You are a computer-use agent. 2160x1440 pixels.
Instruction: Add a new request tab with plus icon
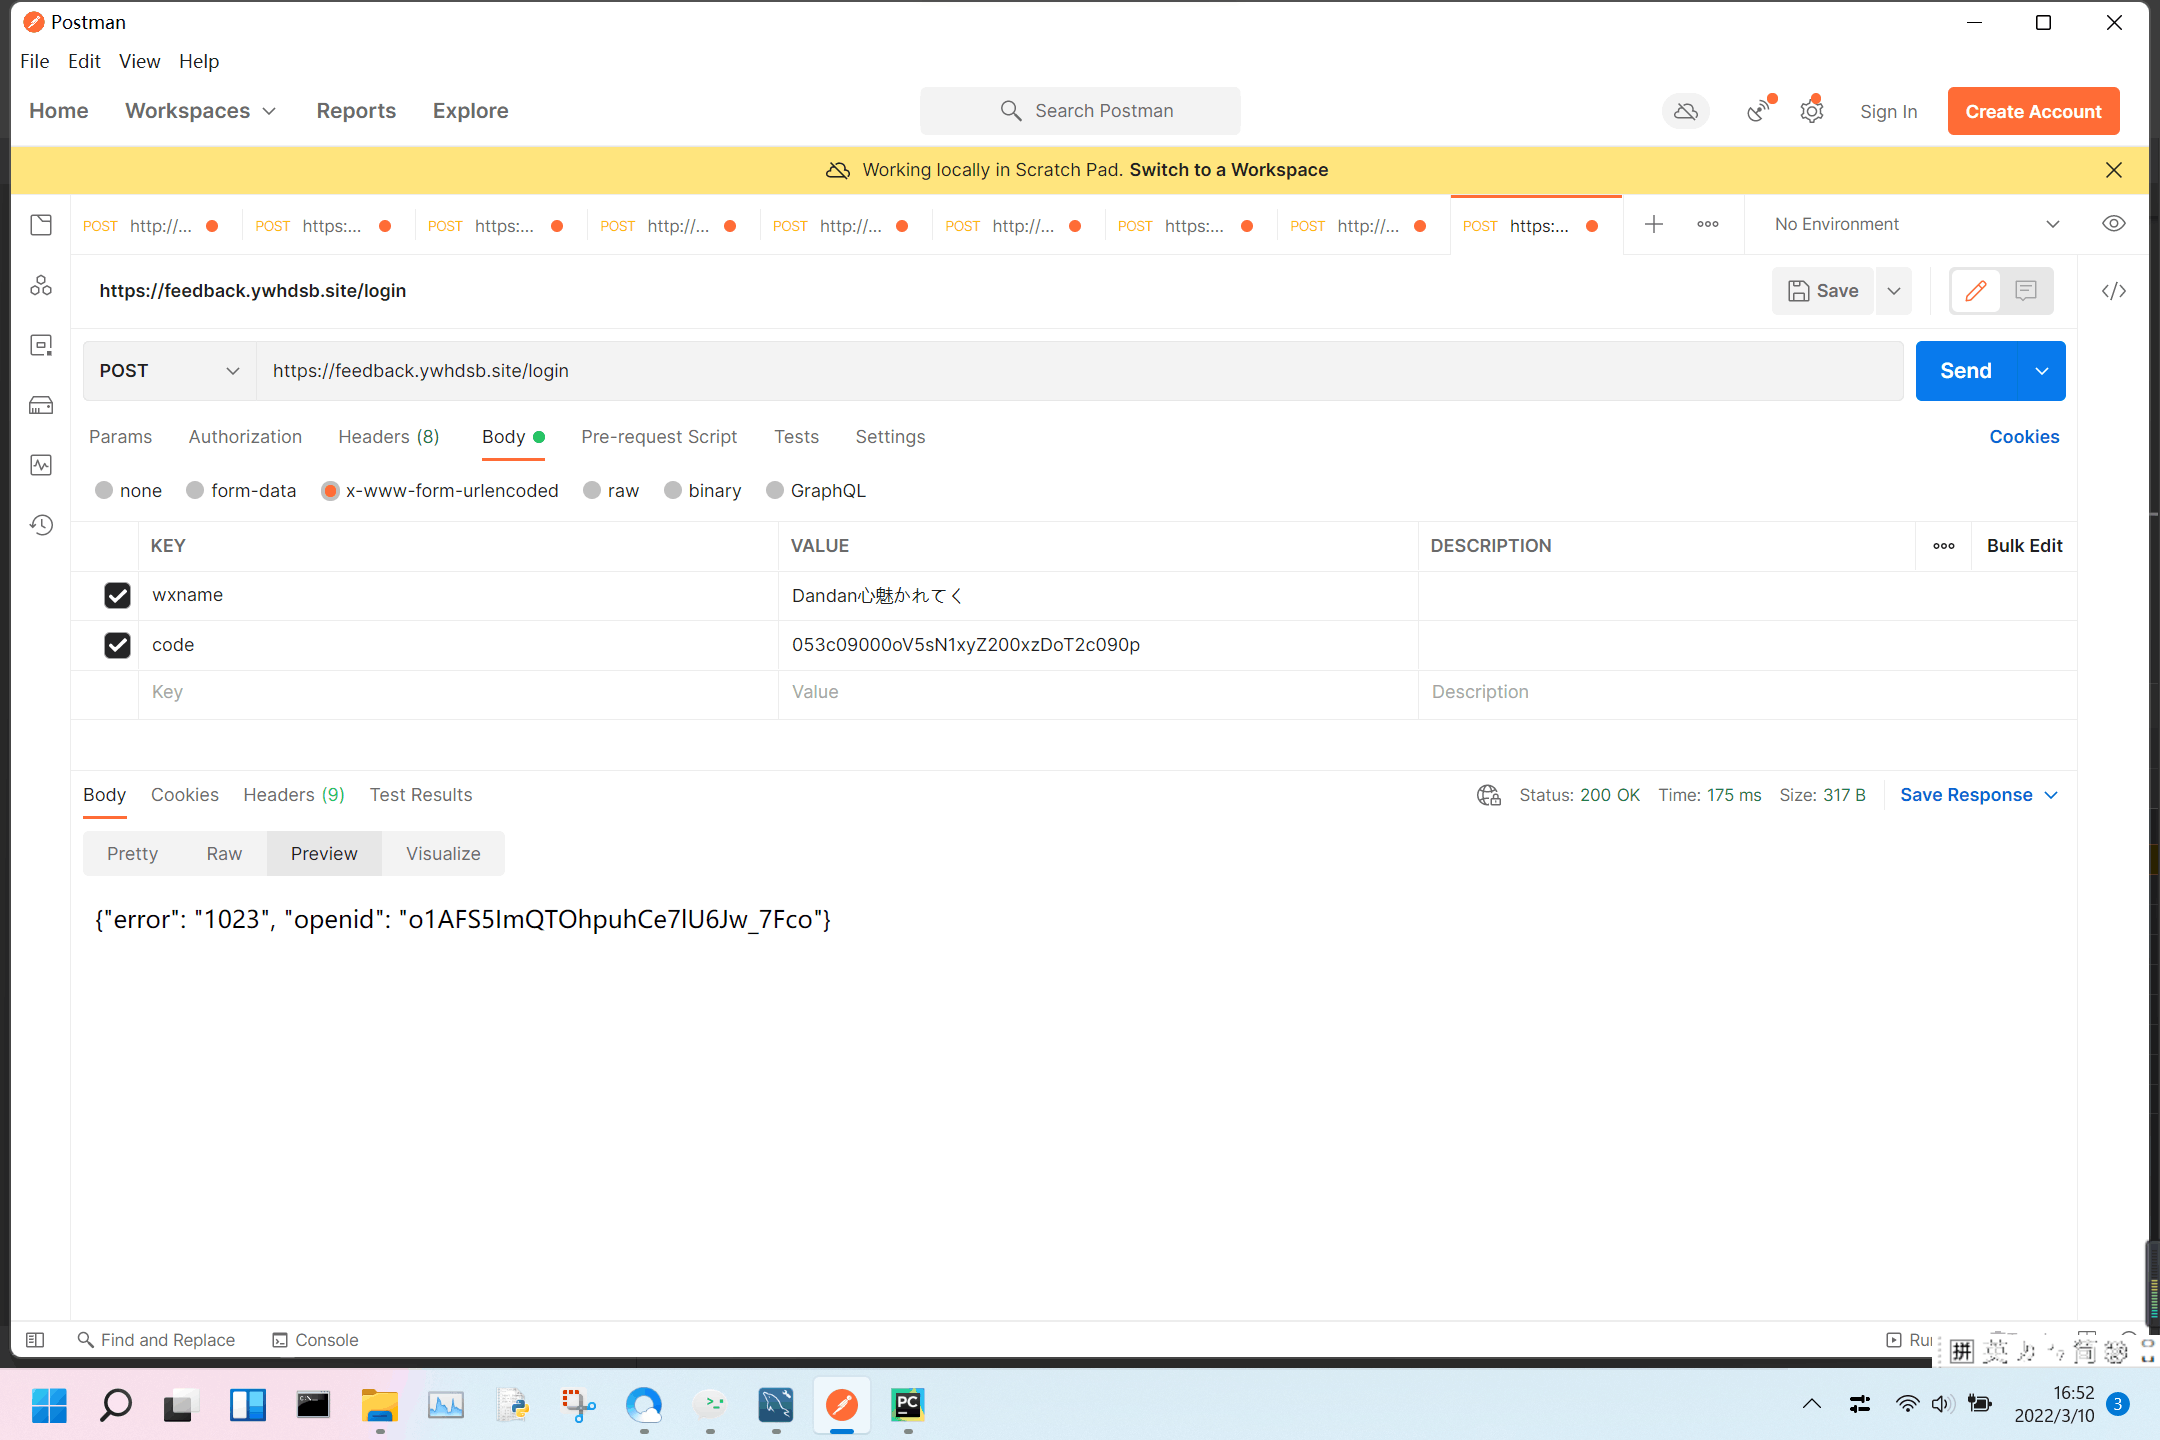click(x=1654, y=224)
